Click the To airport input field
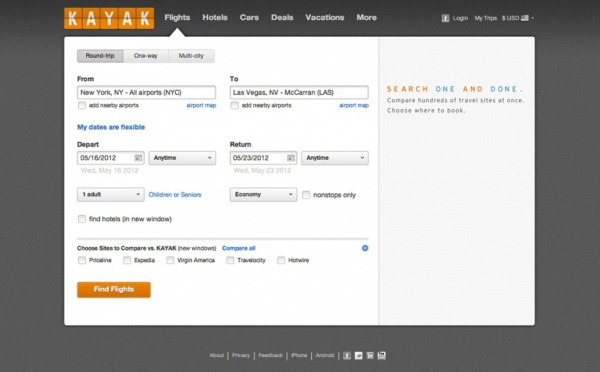The height and width of the screenshot is (372, 600). point(299,93)
